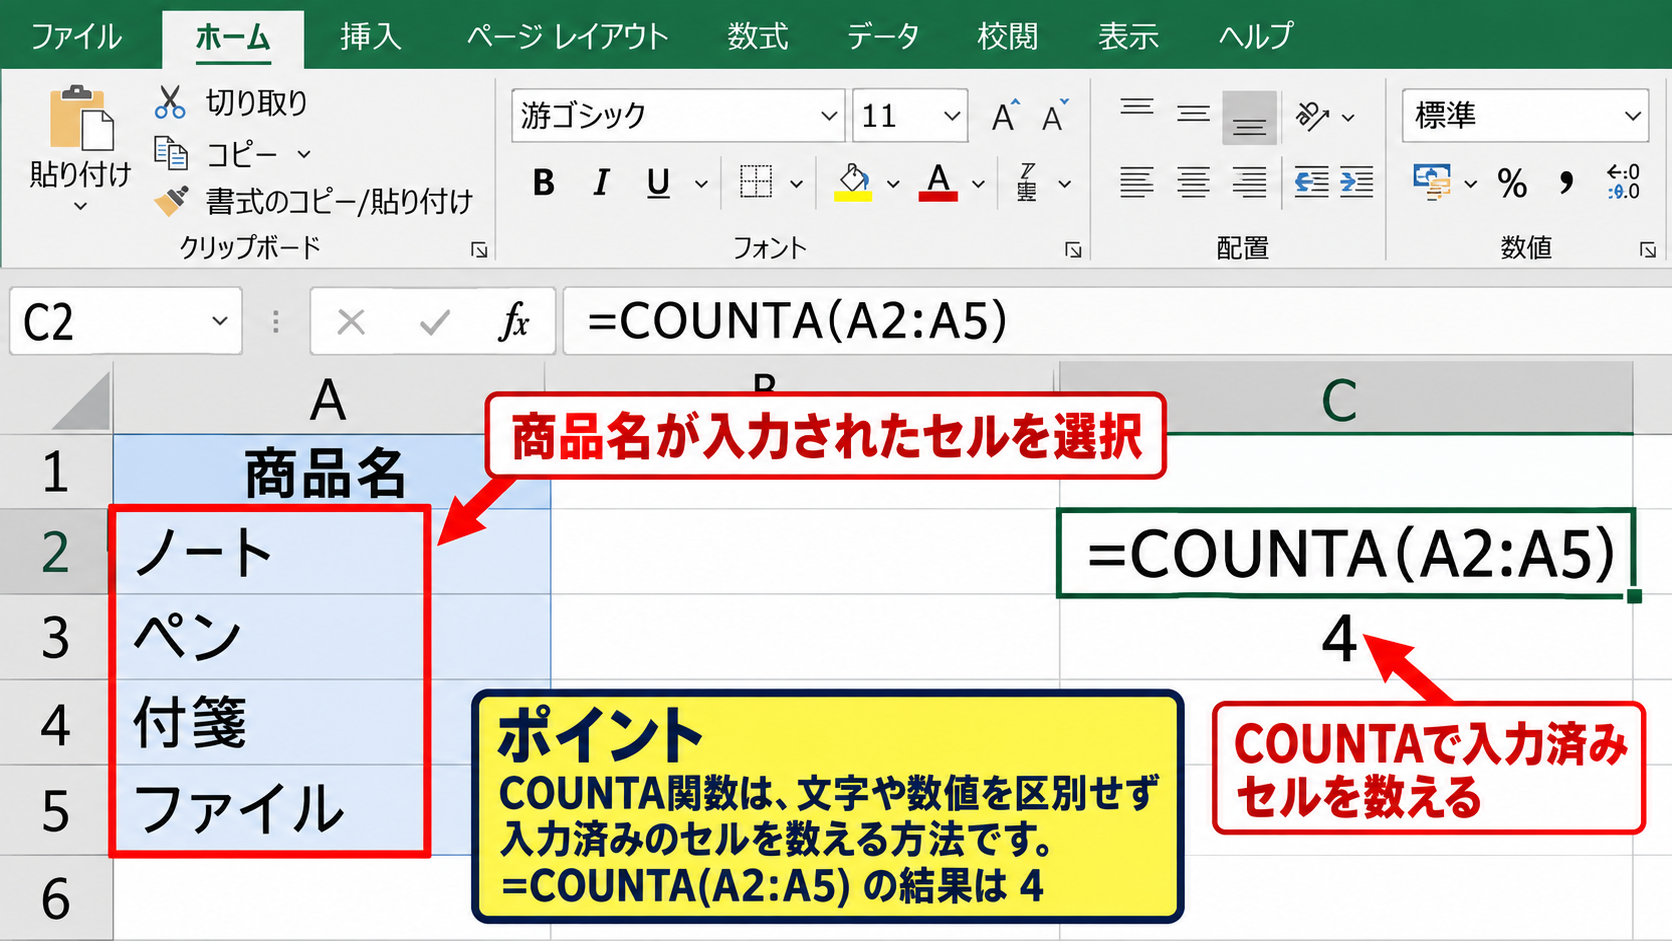This screenshot has width=1672, height=941.
Task: Select column A header
Action: (x=329, y=400)
